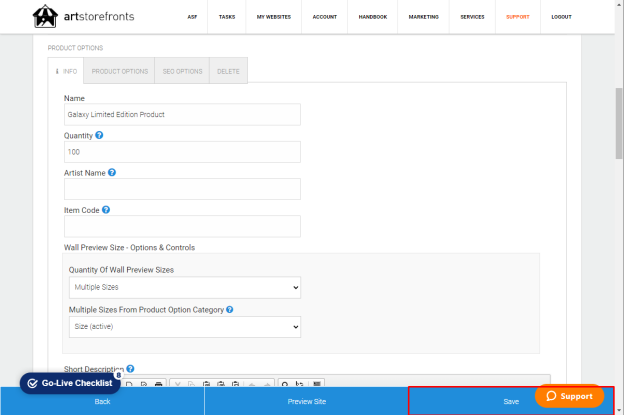Click the page's vertical scrollbar thumb
Screen dimensions: 624x415
[x=619, y=123]
